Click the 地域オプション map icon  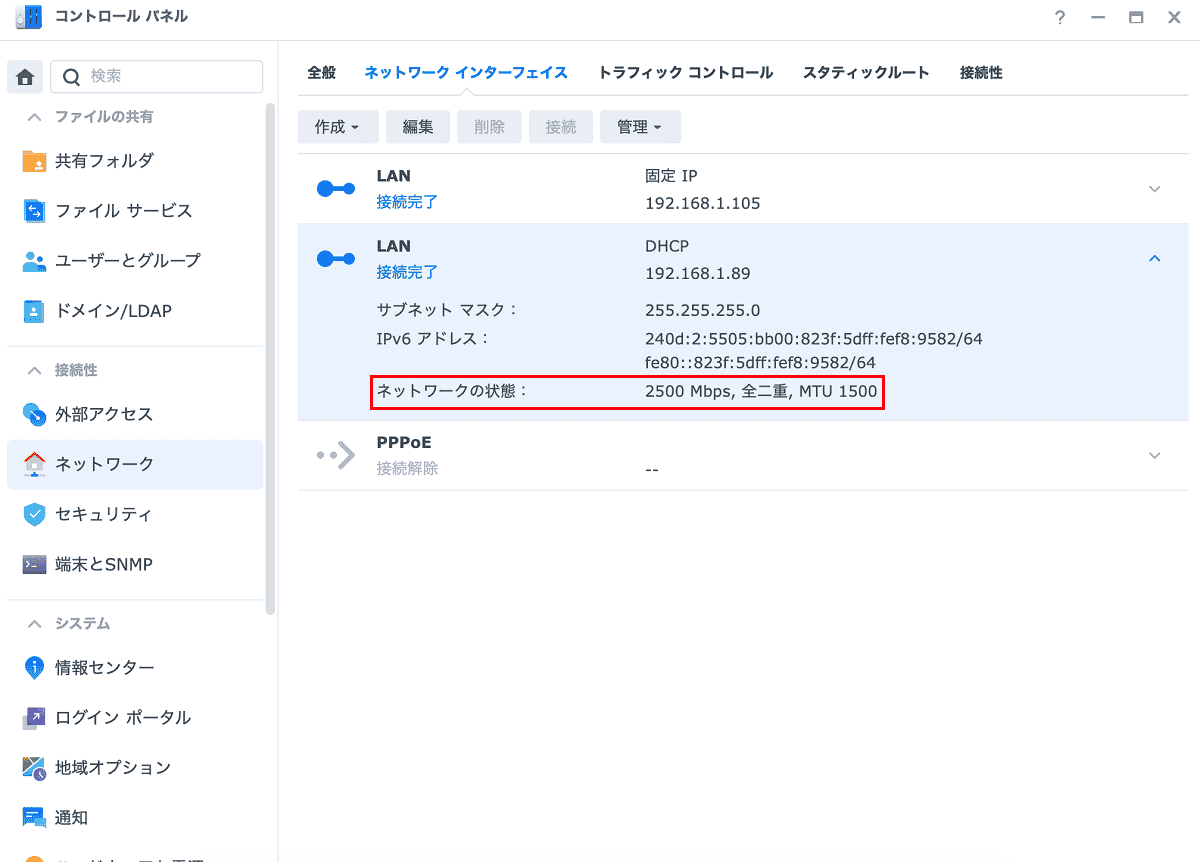[x=34, y=768]
